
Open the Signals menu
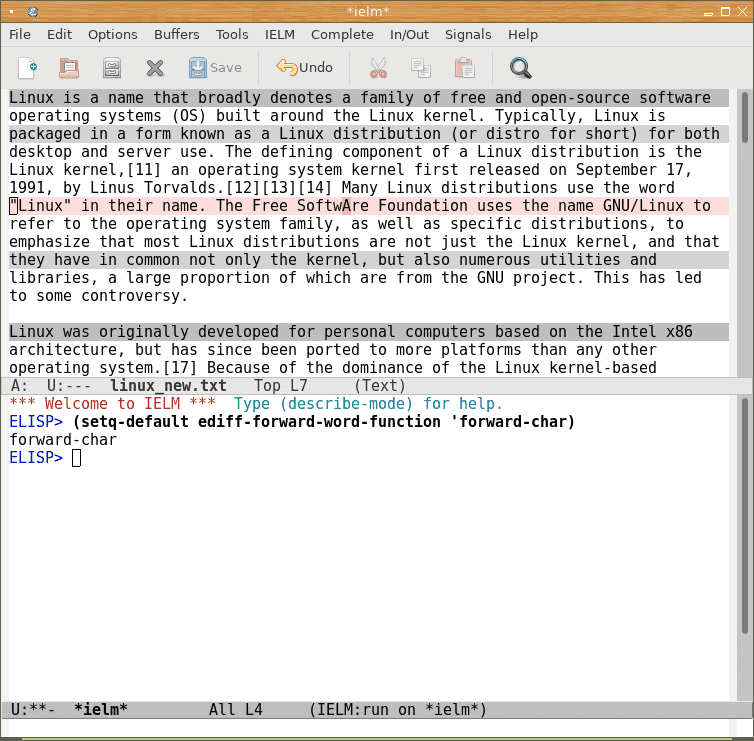[x=468, y=35]
